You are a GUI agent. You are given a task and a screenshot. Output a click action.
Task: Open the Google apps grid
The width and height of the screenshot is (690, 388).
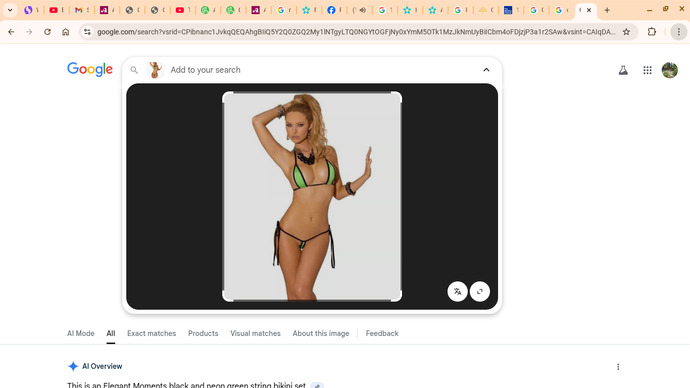tap(647, 70)
